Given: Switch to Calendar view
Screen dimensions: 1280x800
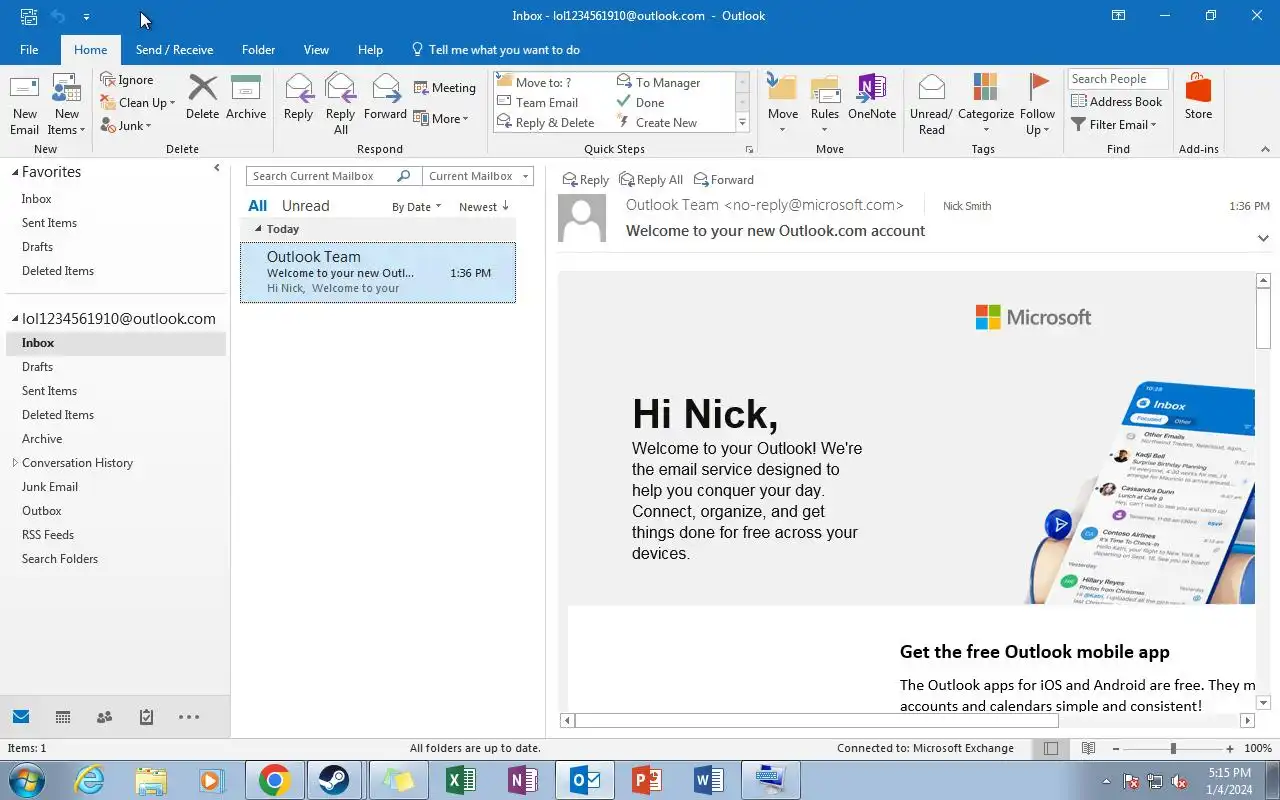Looking at the screenshot, I should click(x=63, y=717).
